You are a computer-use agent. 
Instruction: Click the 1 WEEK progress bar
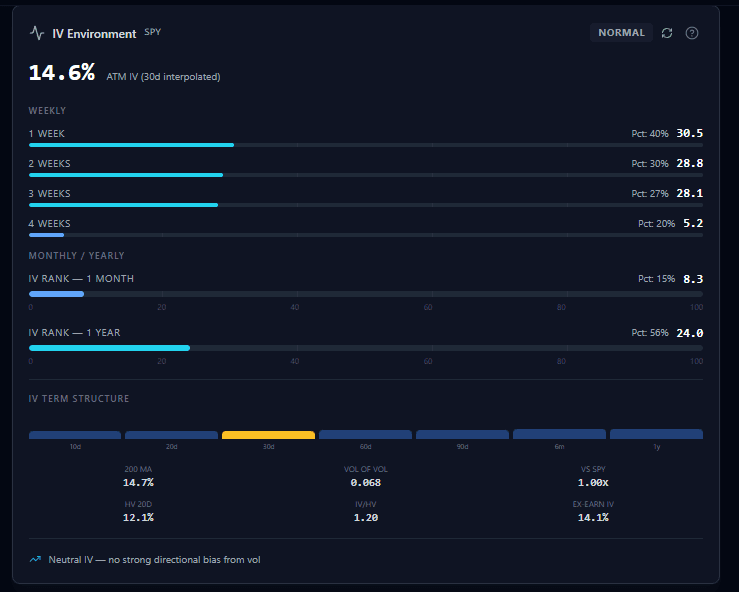point(366,145)
